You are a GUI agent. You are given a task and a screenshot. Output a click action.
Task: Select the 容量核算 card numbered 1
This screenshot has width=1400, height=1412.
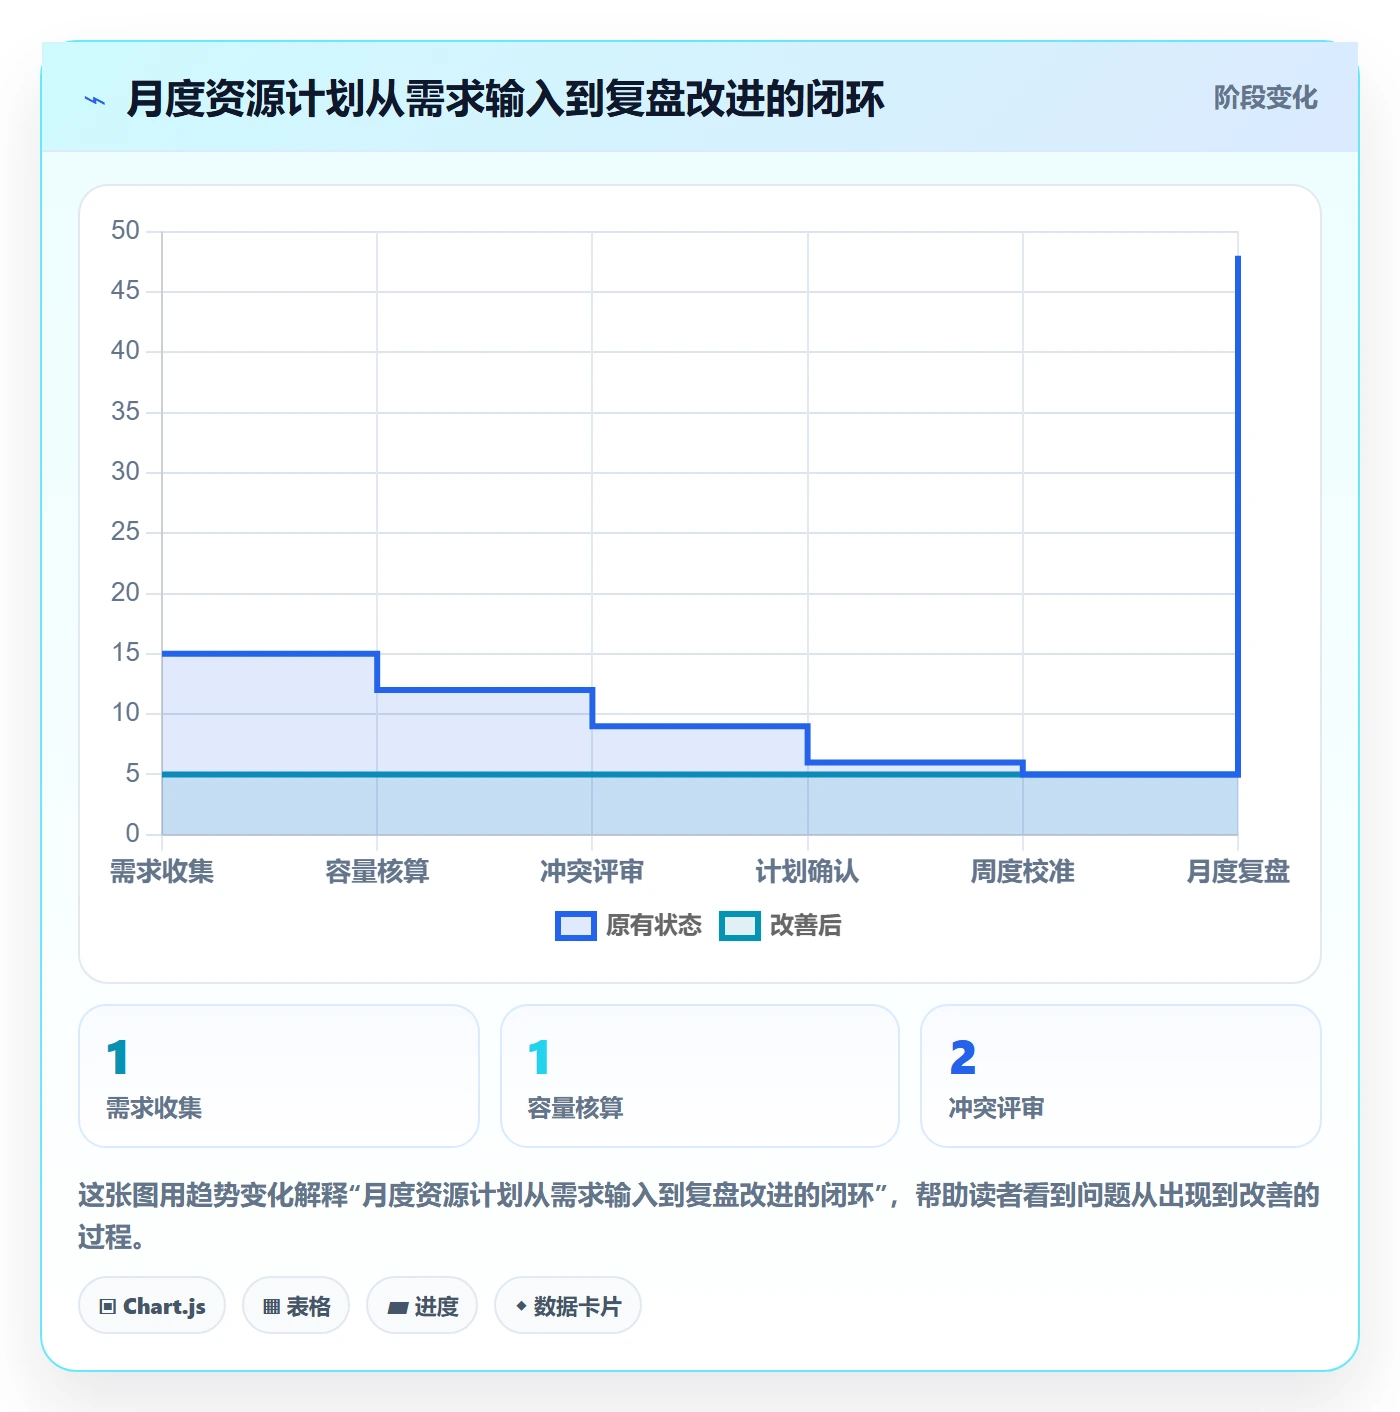point(700,1076)
